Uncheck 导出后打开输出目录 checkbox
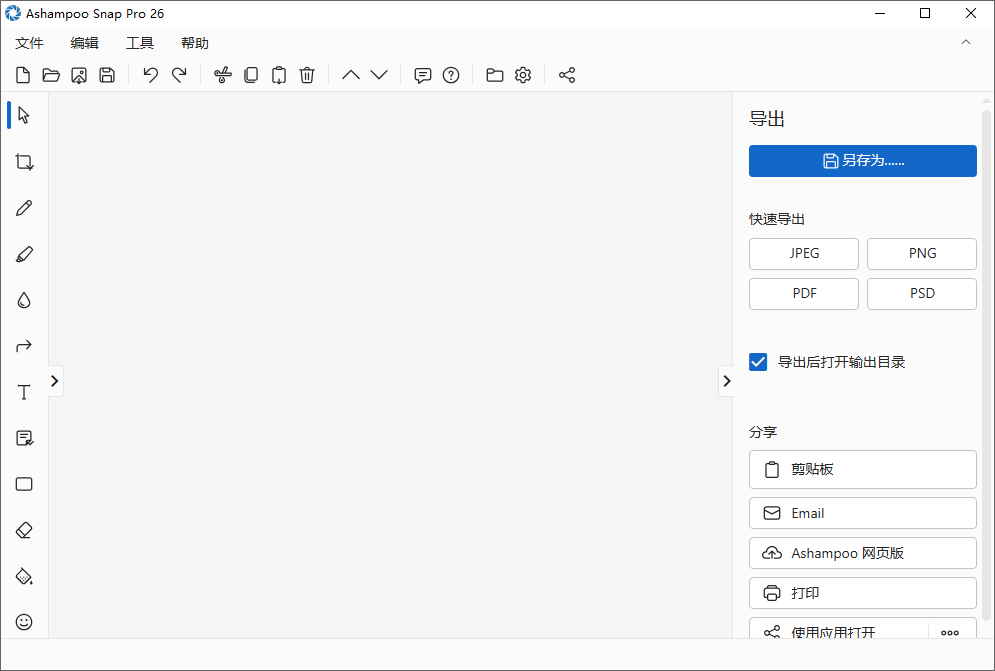 tap(758, 362)
